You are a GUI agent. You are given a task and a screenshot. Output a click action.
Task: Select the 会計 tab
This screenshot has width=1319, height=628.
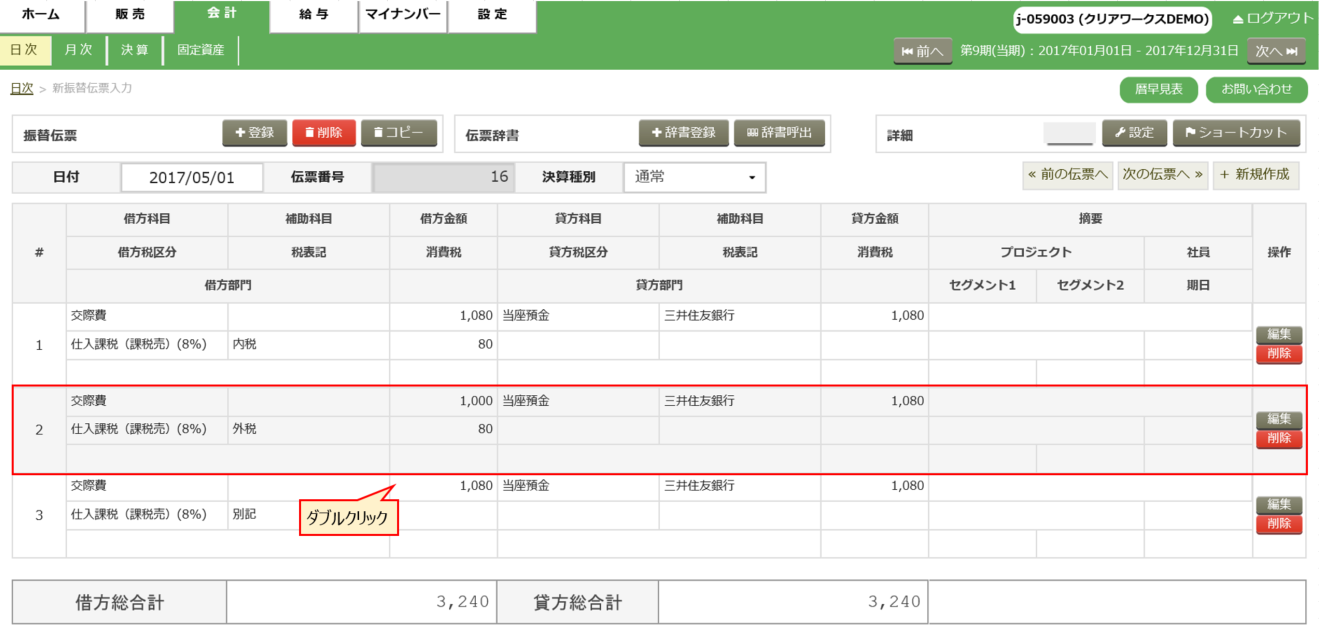221,15
